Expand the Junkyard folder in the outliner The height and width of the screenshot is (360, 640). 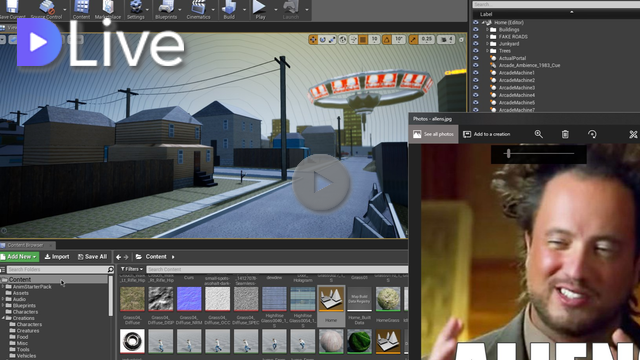tap(487, 44)
